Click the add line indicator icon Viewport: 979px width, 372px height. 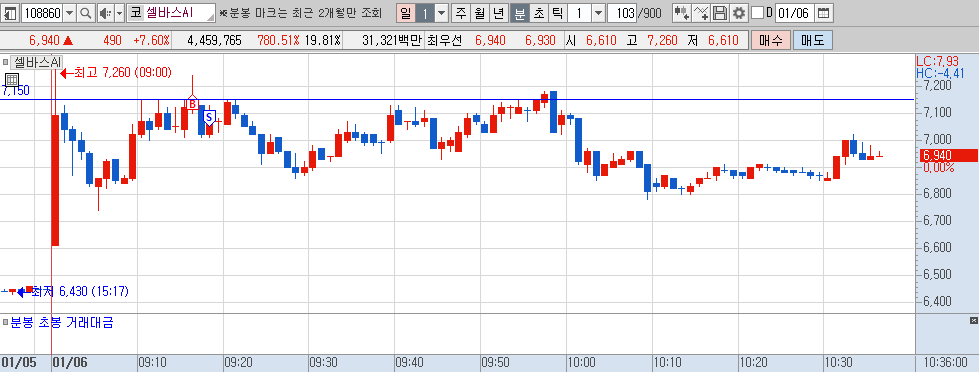click(x=701, y=12)
